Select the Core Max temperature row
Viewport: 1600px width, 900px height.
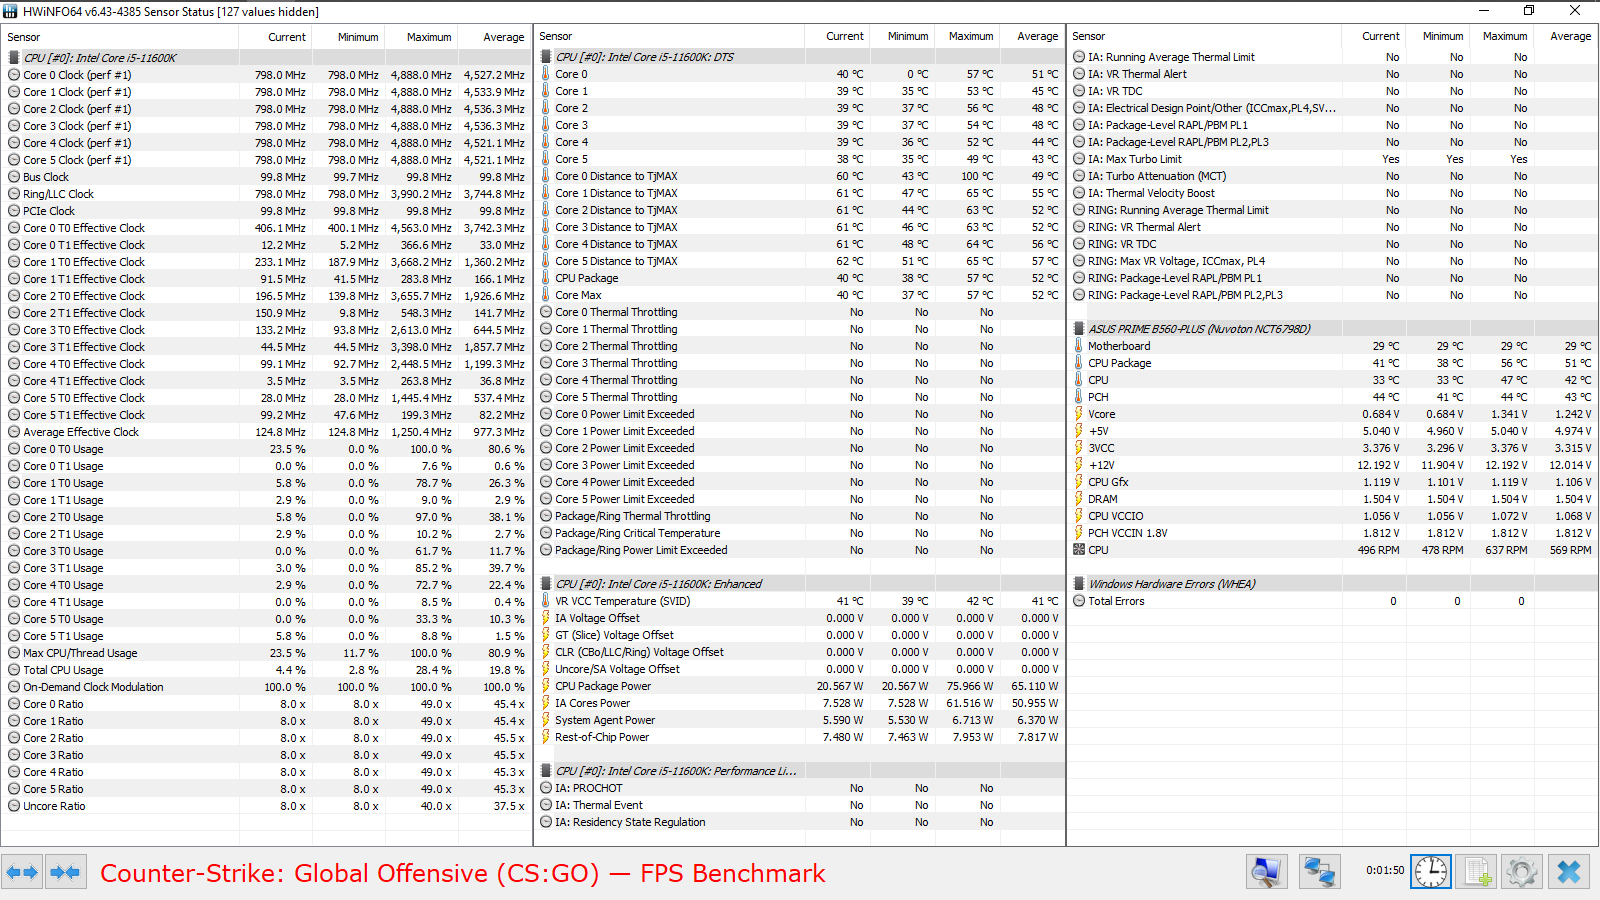point(800,295)
